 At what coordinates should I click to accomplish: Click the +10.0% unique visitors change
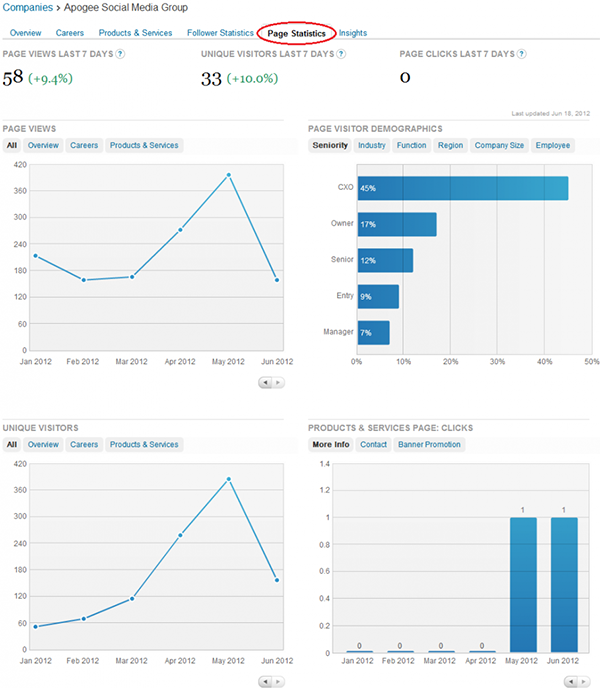click(x=252, y=79)
